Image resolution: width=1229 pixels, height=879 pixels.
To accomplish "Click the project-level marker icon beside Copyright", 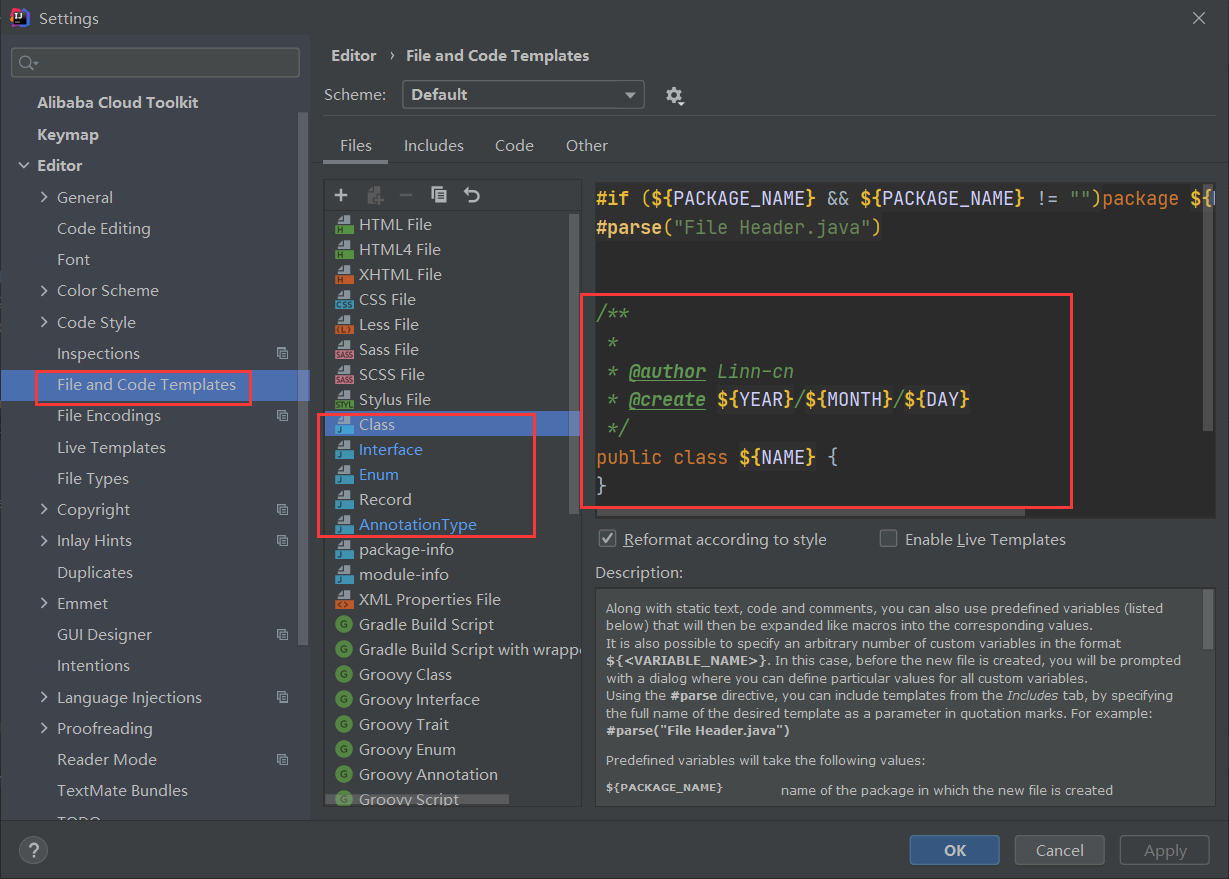I will tap(282, 509).
